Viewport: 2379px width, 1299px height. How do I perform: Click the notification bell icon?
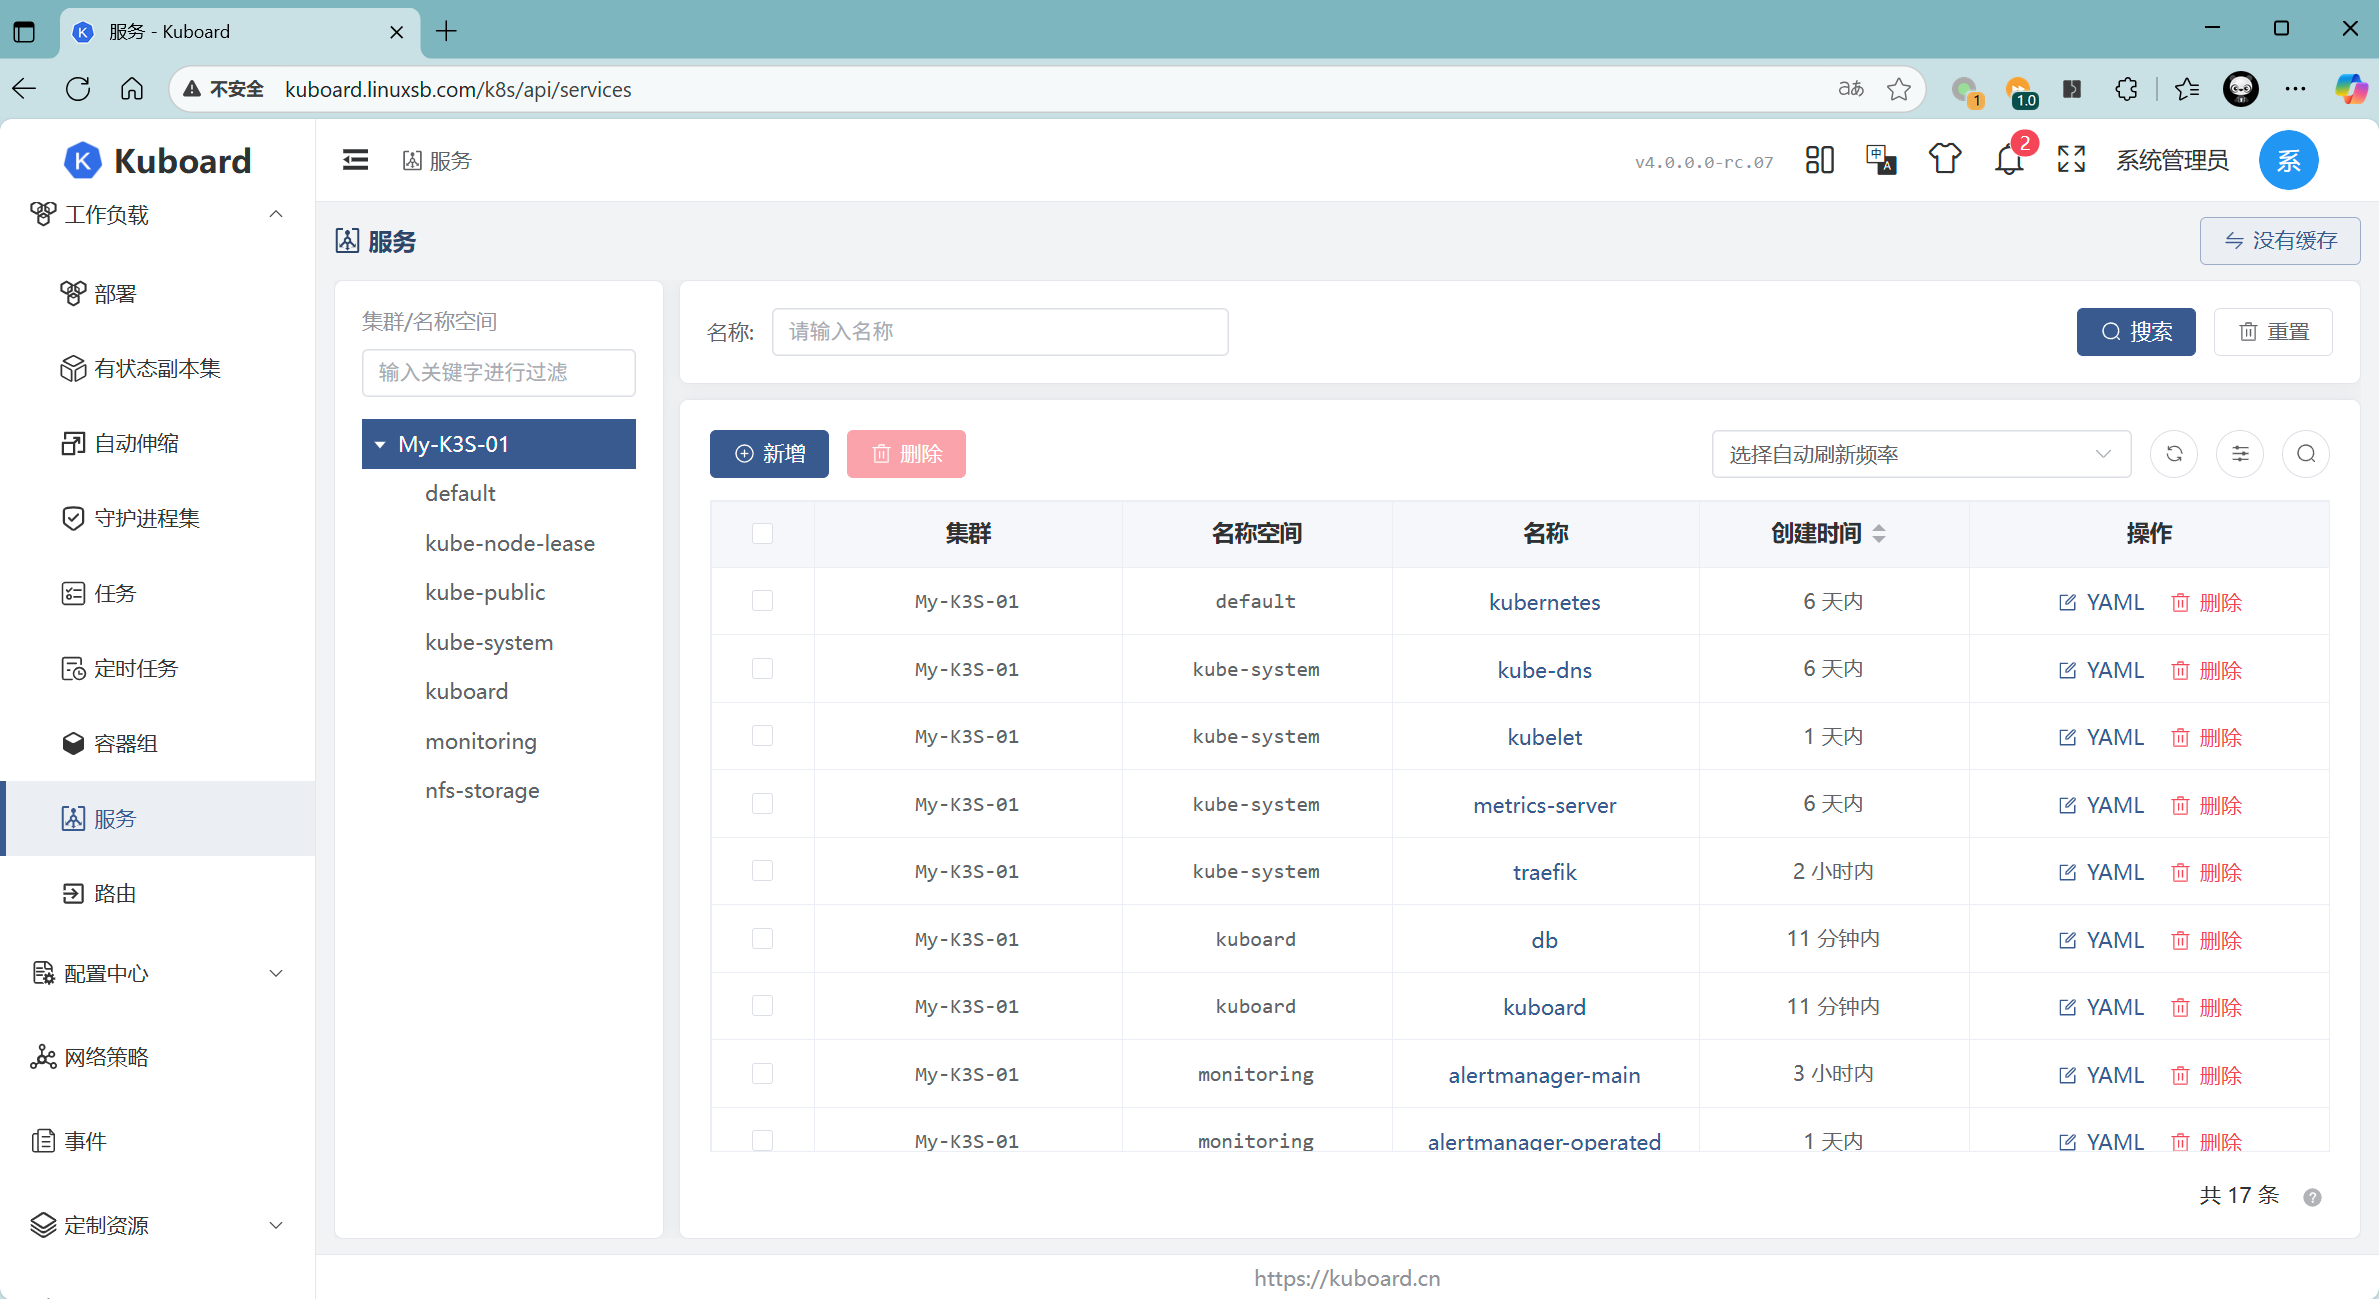(x=2008, y=160)
